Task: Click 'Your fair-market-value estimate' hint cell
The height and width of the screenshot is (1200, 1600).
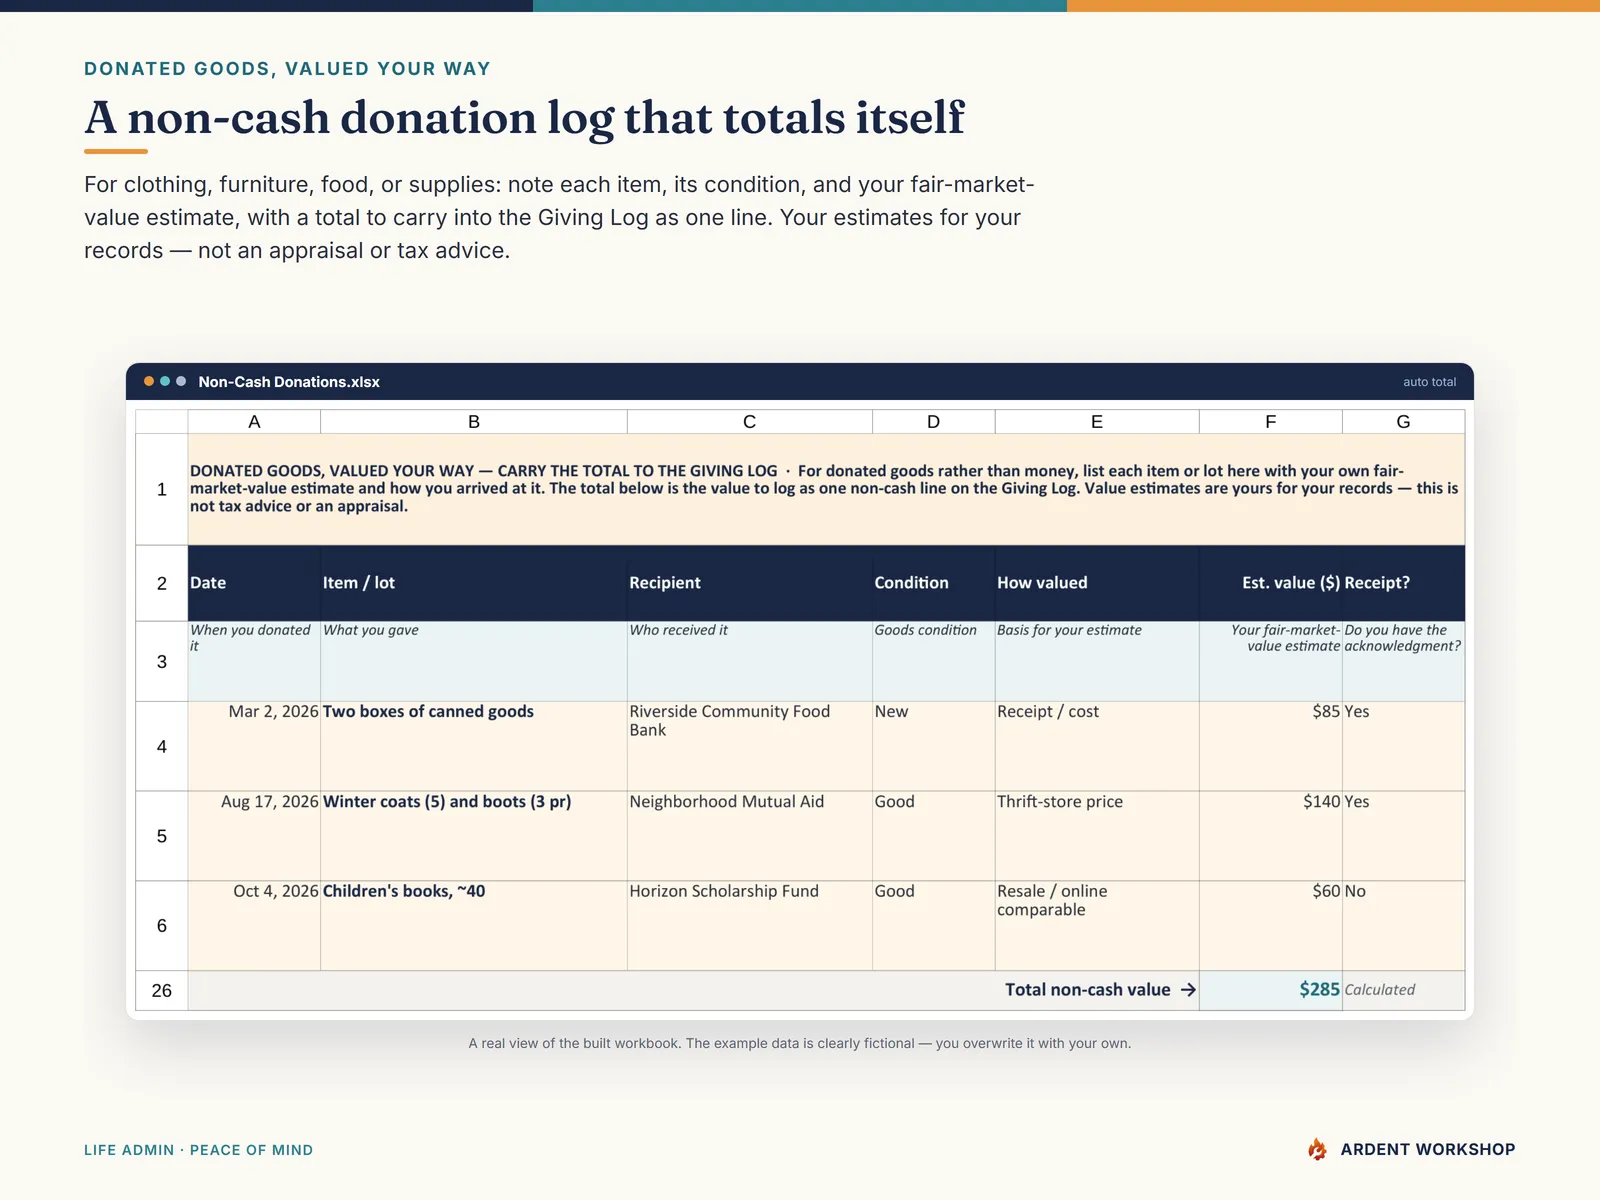Action: 1271,661
